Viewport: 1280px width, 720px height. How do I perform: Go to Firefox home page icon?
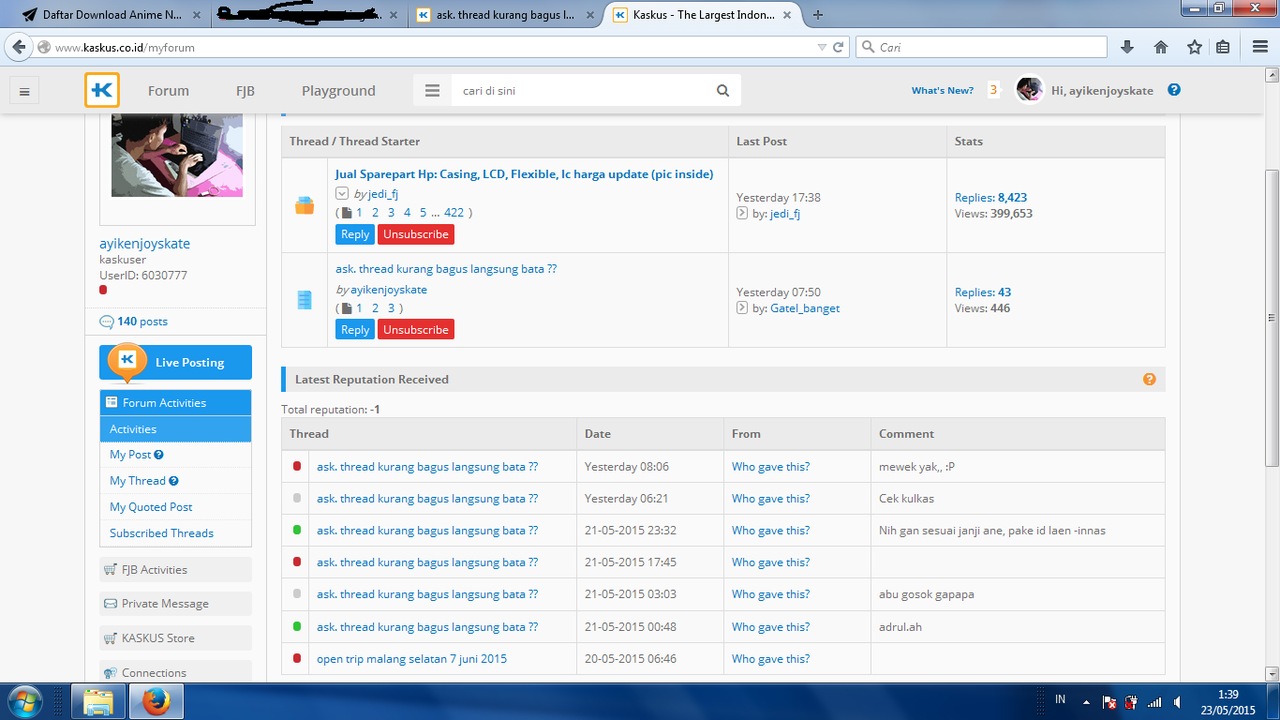[x=1161, y=47]
